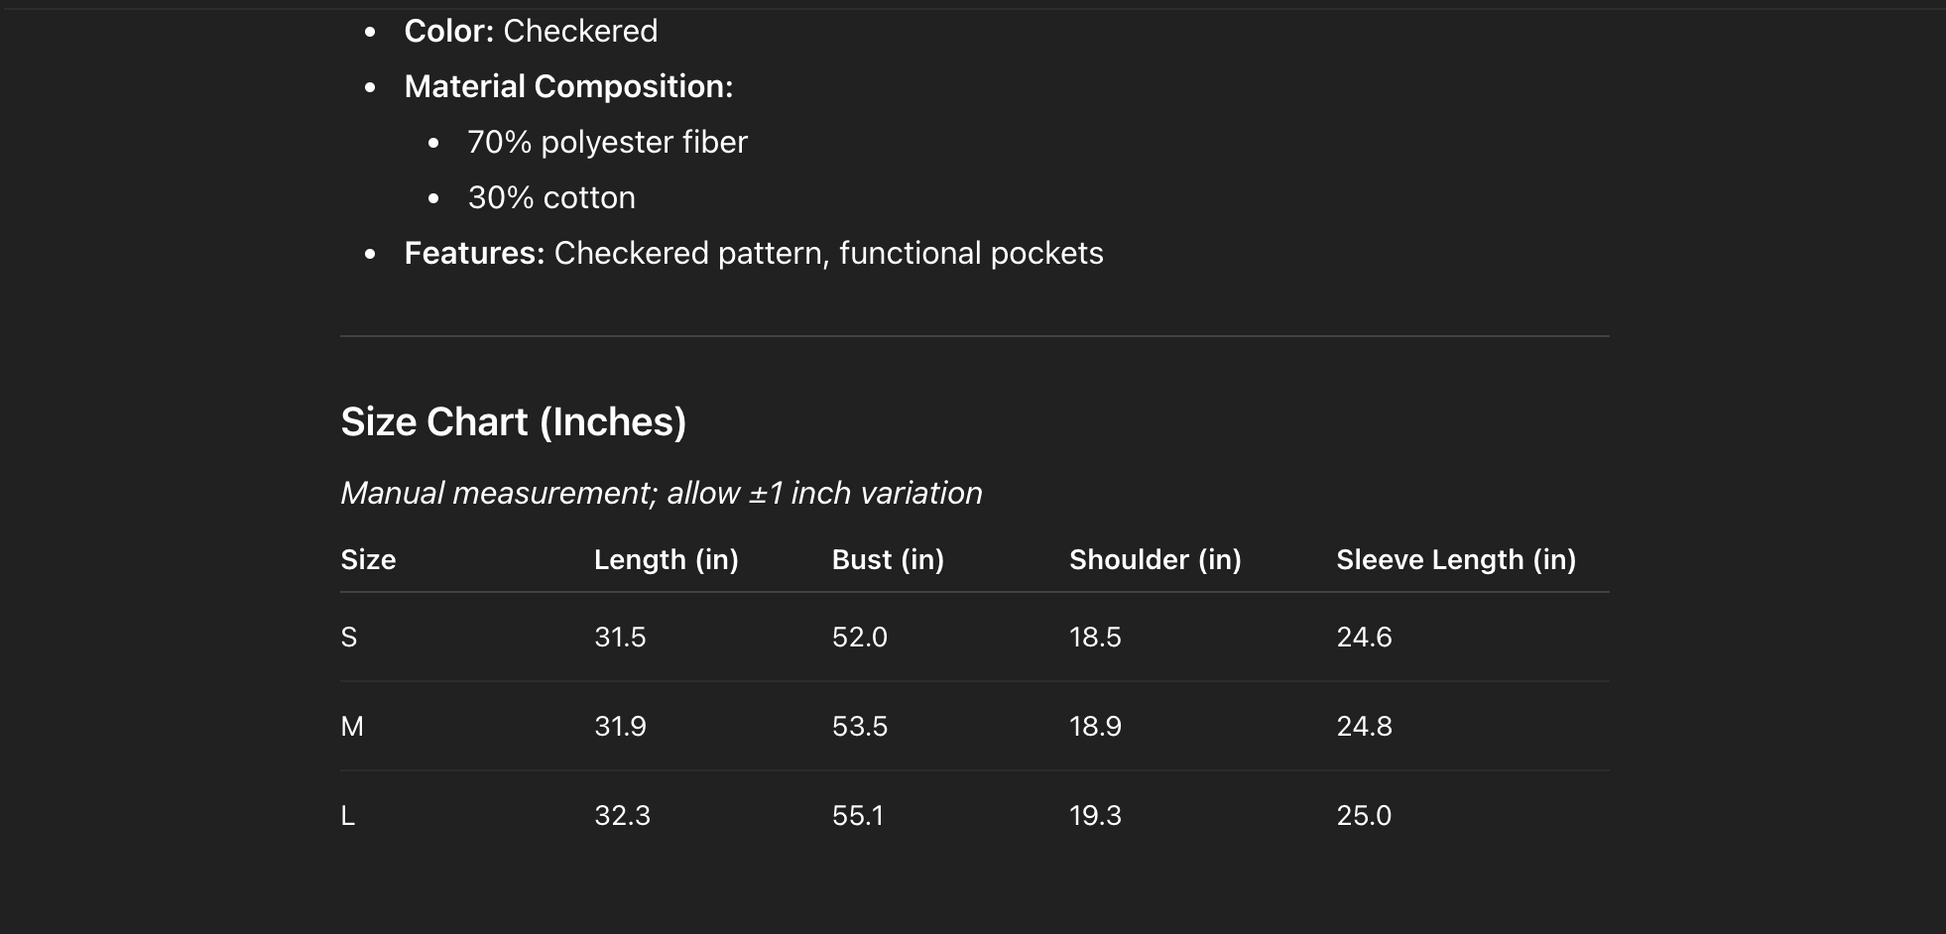
Task: Click the size S row label
Action: pyautogui.click(x=349, y=637)
